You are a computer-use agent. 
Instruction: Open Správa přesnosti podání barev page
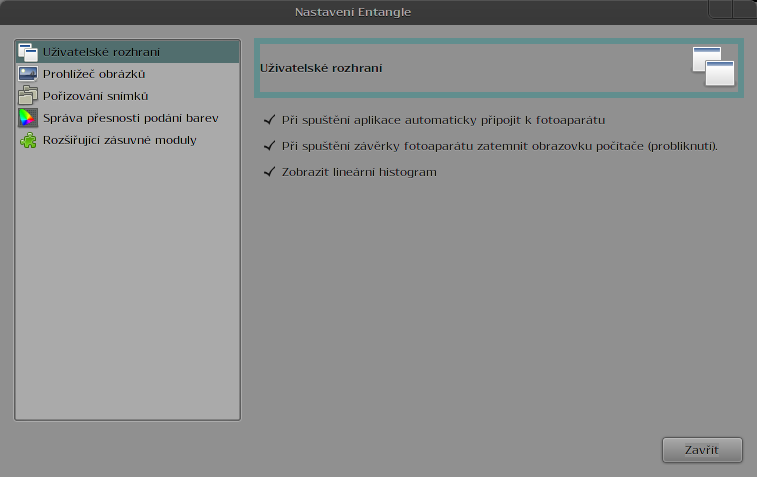click(x=127, y=118)
